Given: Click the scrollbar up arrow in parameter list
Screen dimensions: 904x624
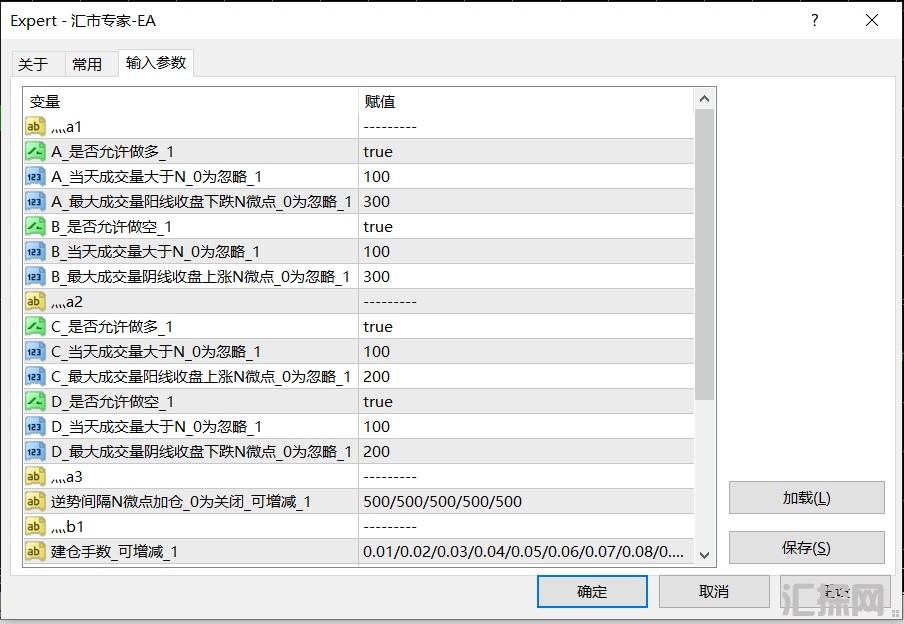Looking at the screenshot, I should click(x=704, y=99).
